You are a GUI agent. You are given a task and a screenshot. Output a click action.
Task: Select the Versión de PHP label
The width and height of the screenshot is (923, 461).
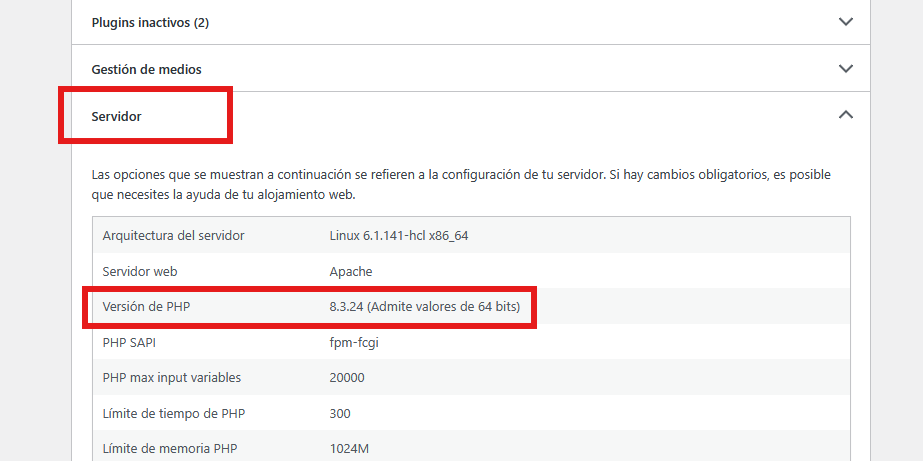[147, 306]
